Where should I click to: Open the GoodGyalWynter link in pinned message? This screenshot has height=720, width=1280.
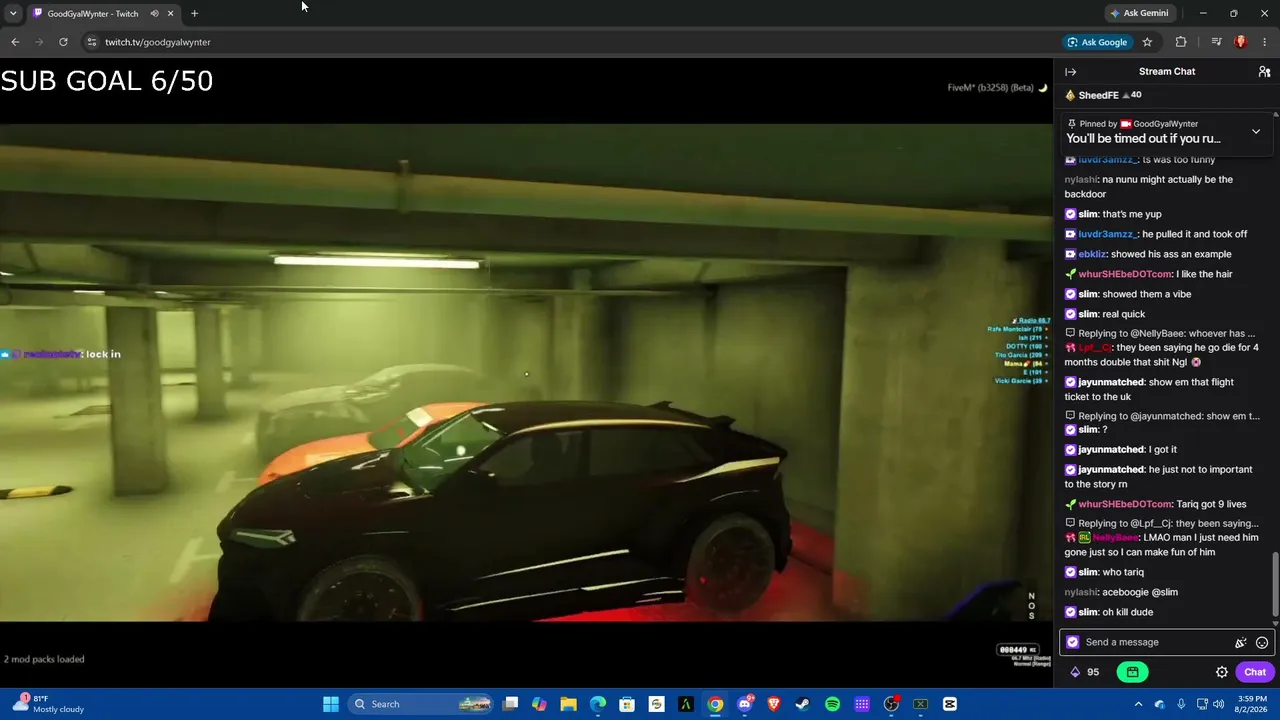click(1164, 124)
